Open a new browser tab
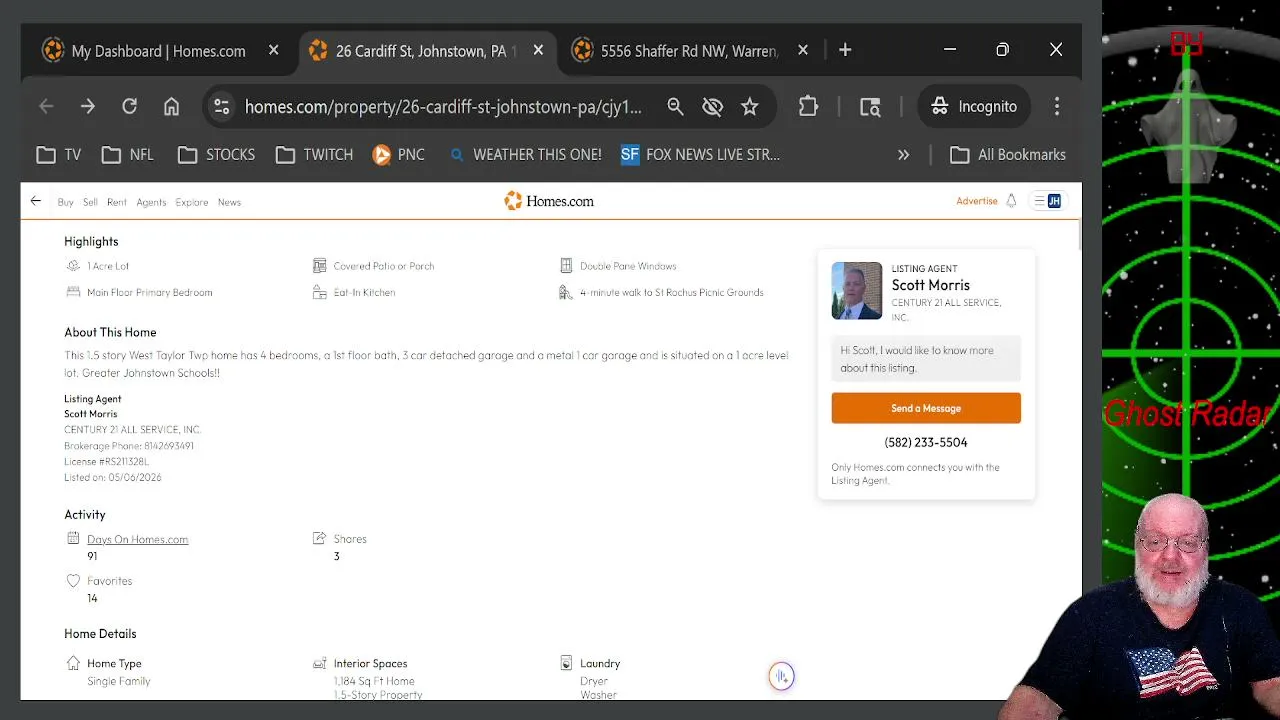Viewport: 1280px width, 720px height. click(845, 50)
